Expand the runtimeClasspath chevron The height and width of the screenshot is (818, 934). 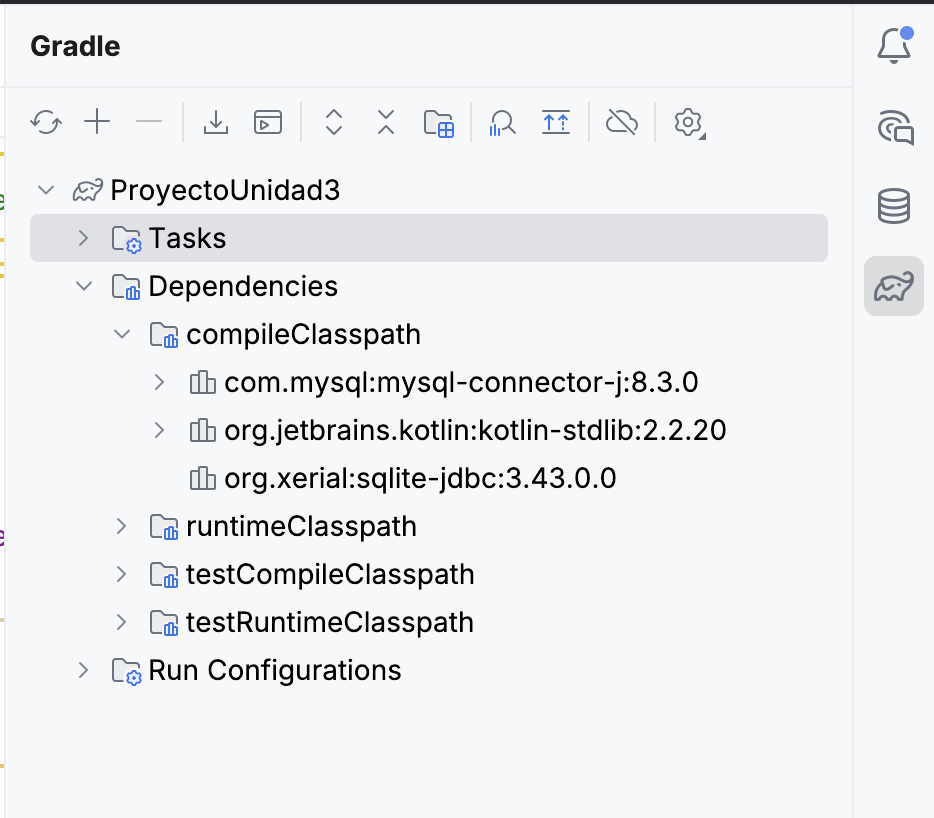tap(122, 526)
